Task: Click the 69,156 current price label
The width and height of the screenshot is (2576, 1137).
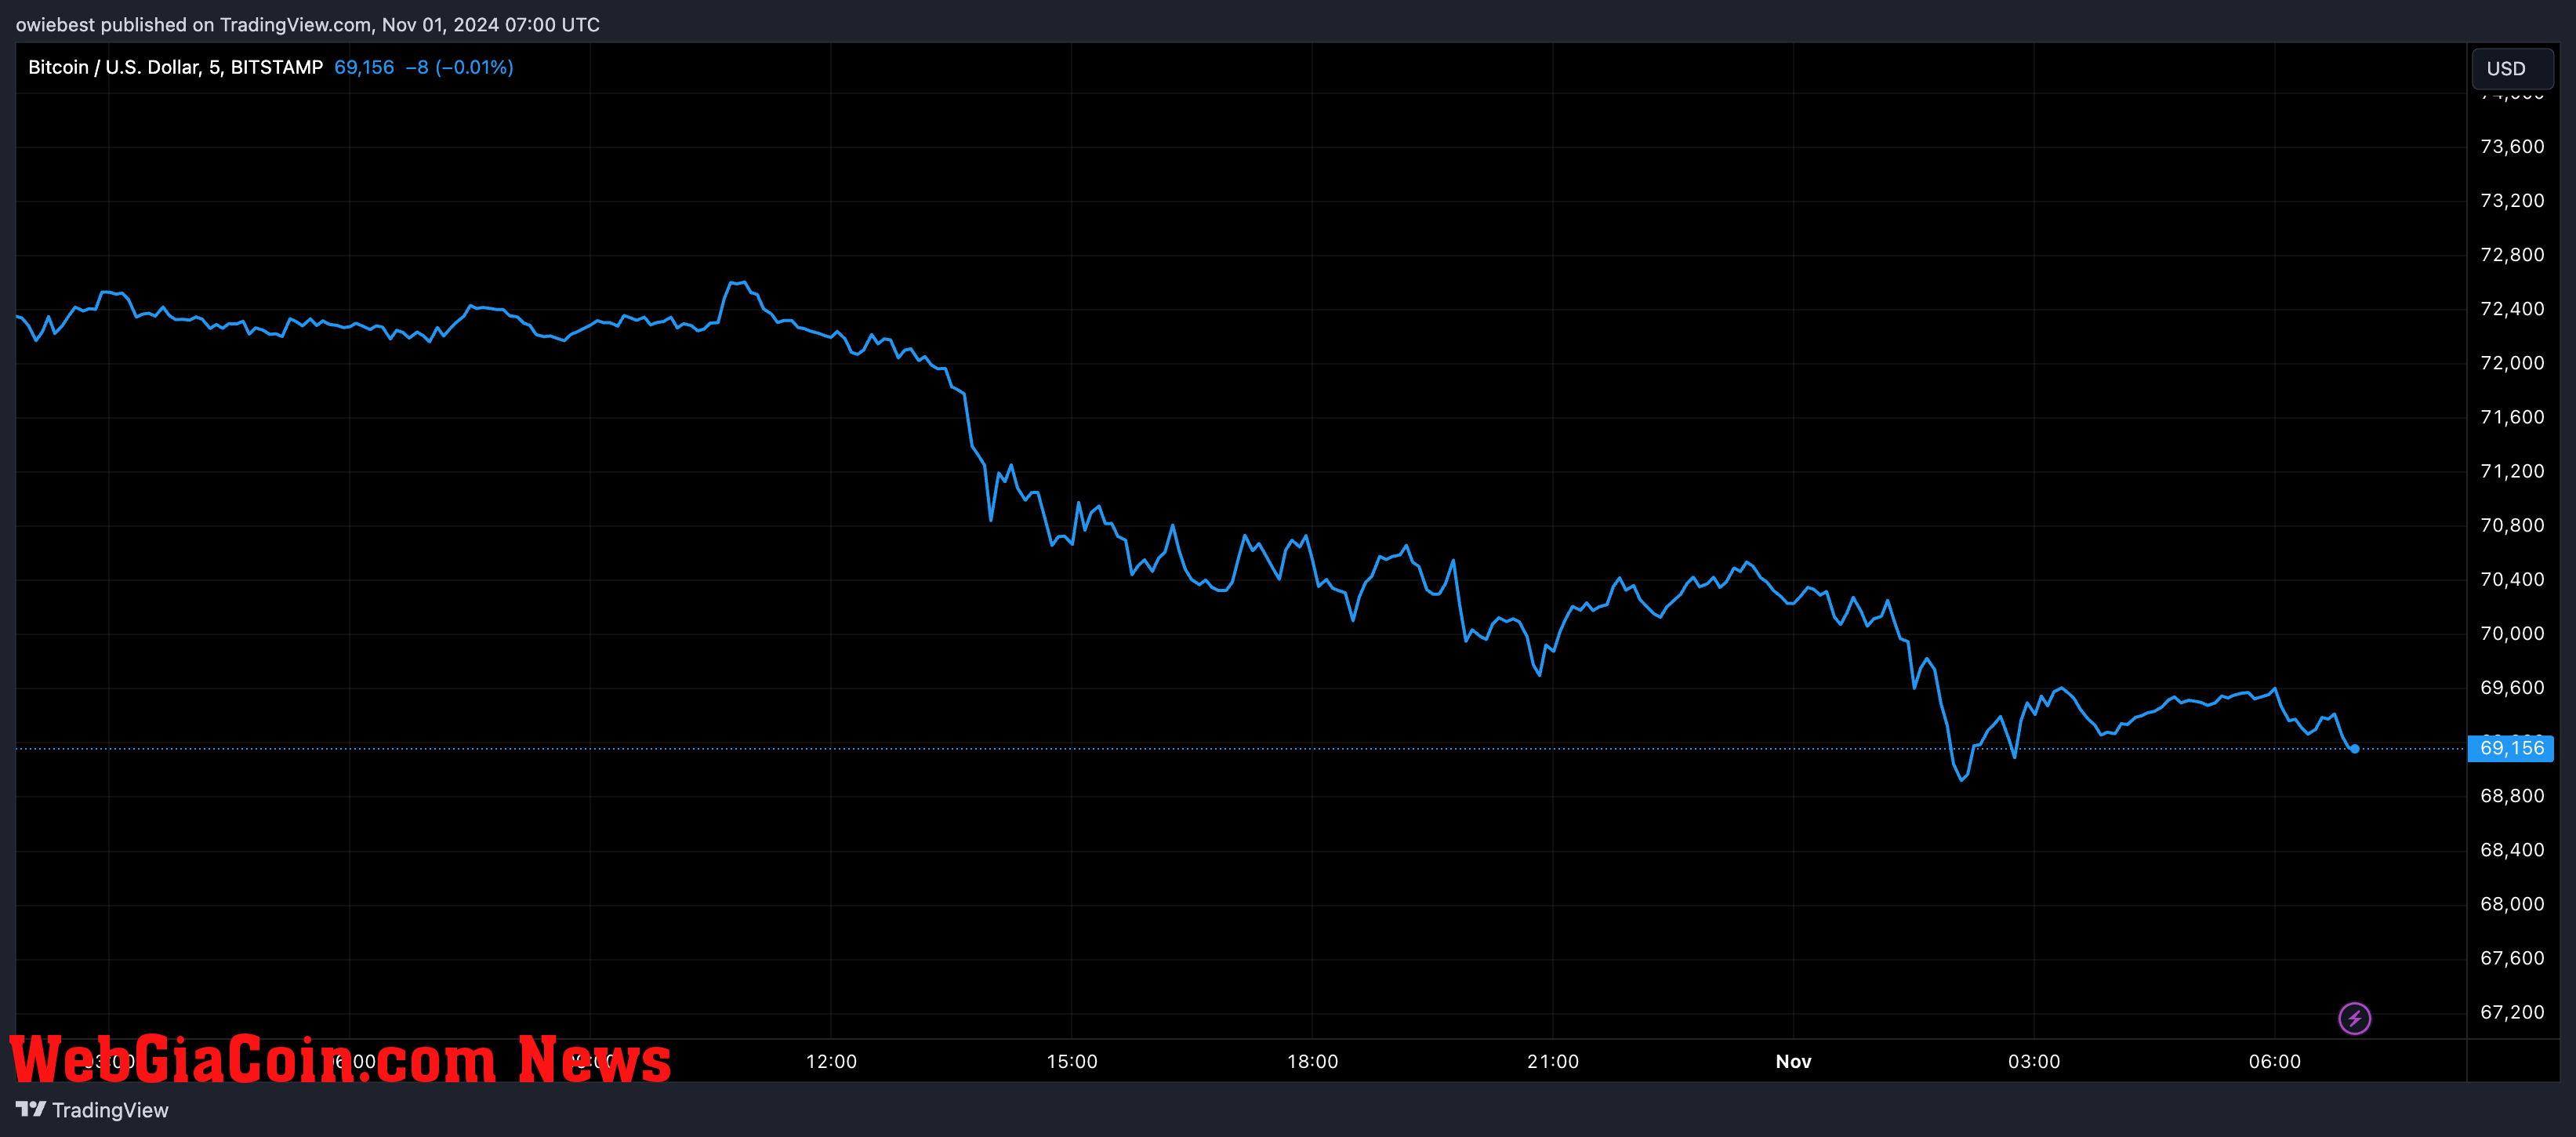Action: tap(2510, 748)
